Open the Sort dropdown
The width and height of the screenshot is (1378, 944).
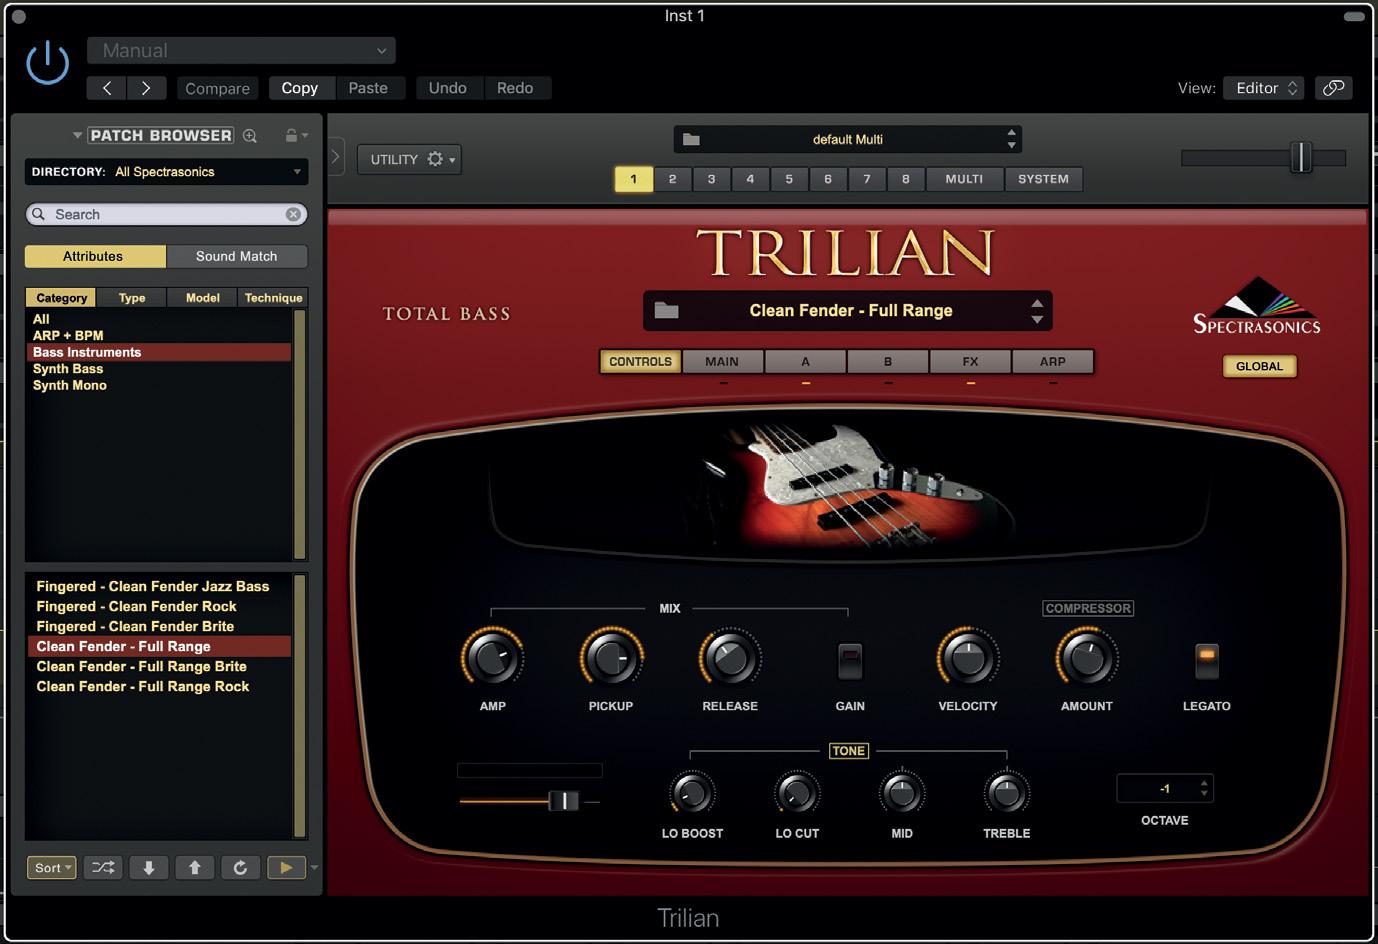click(52, 868)
